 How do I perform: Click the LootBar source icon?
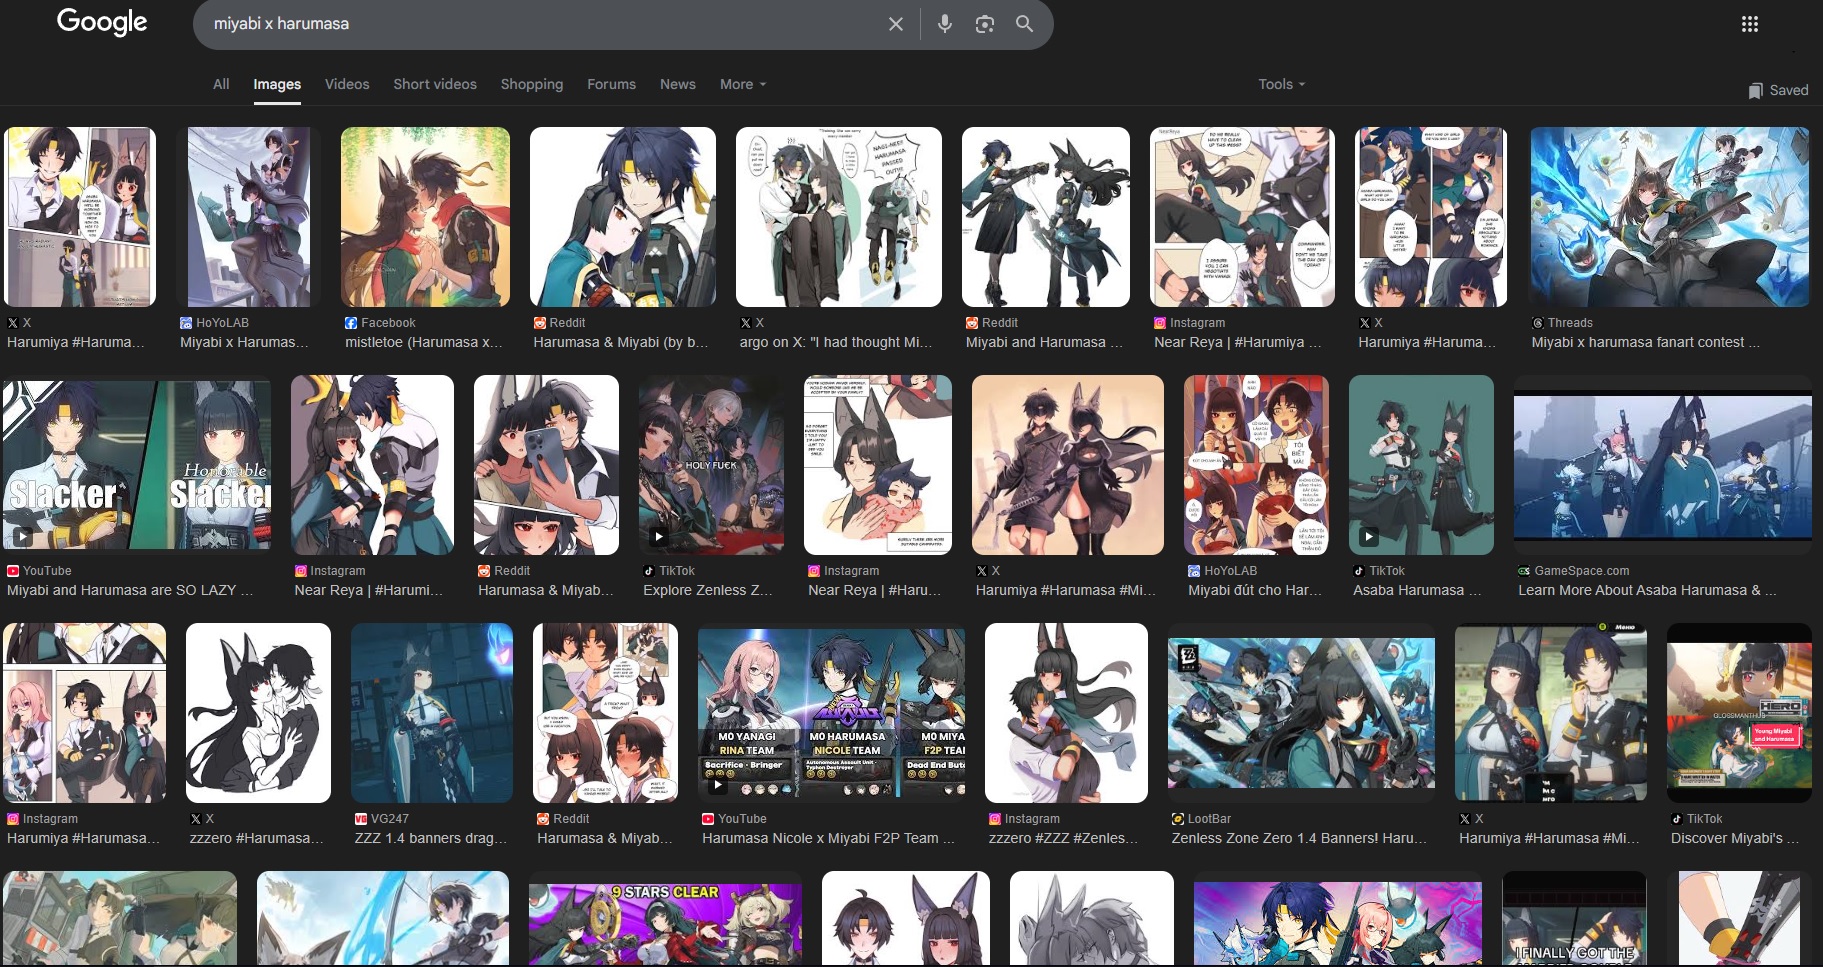1178,819
